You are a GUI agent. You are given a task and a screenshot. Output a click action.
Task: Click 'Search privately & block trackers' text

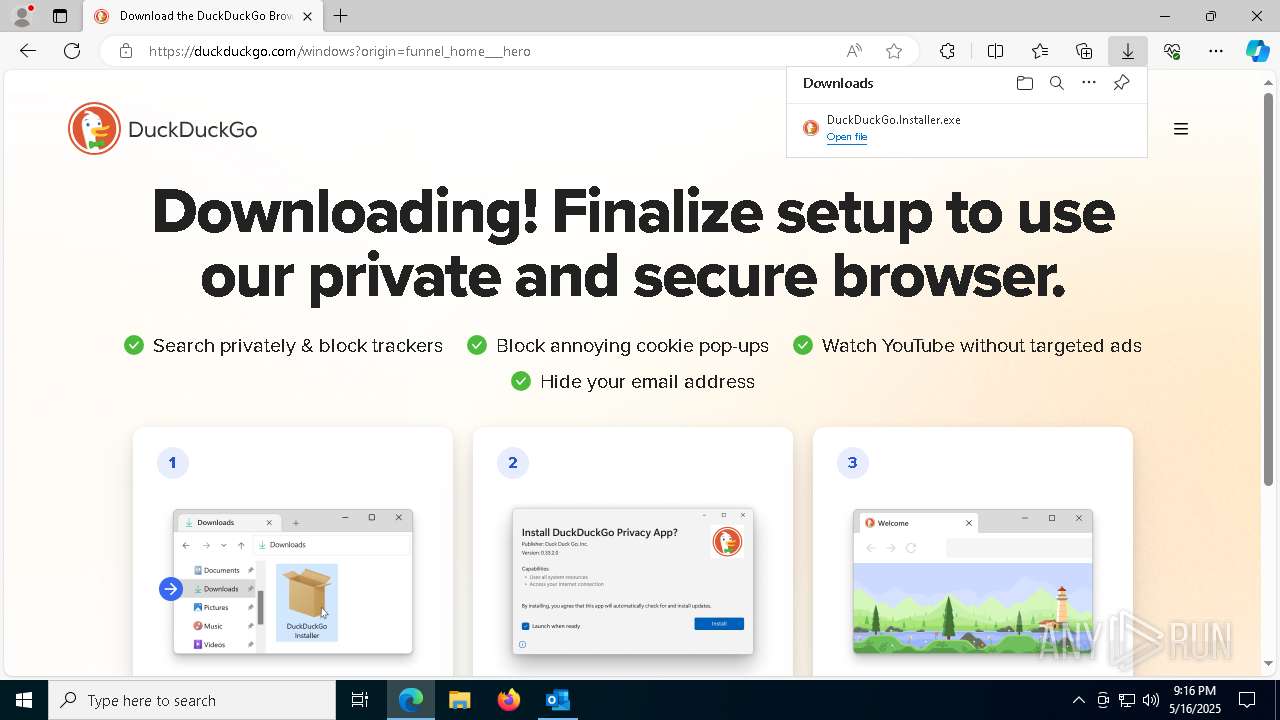(x=298, y=345)
